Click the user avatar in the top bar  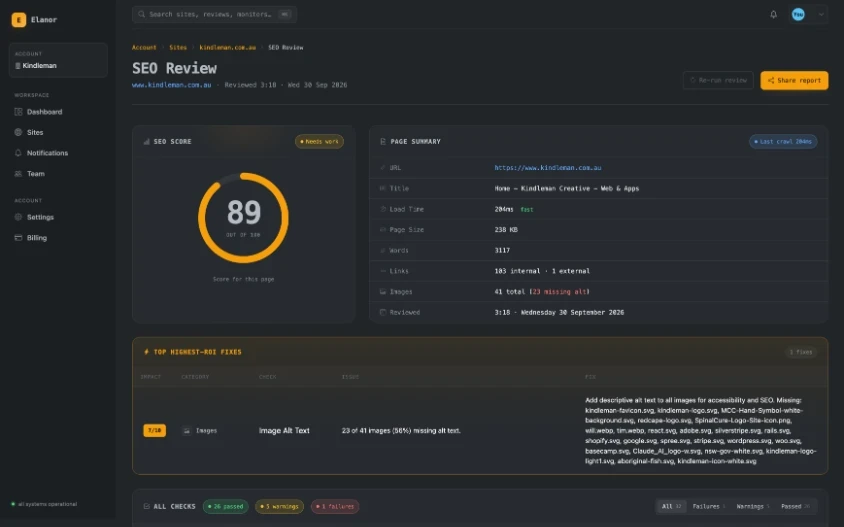click(798, 15)
